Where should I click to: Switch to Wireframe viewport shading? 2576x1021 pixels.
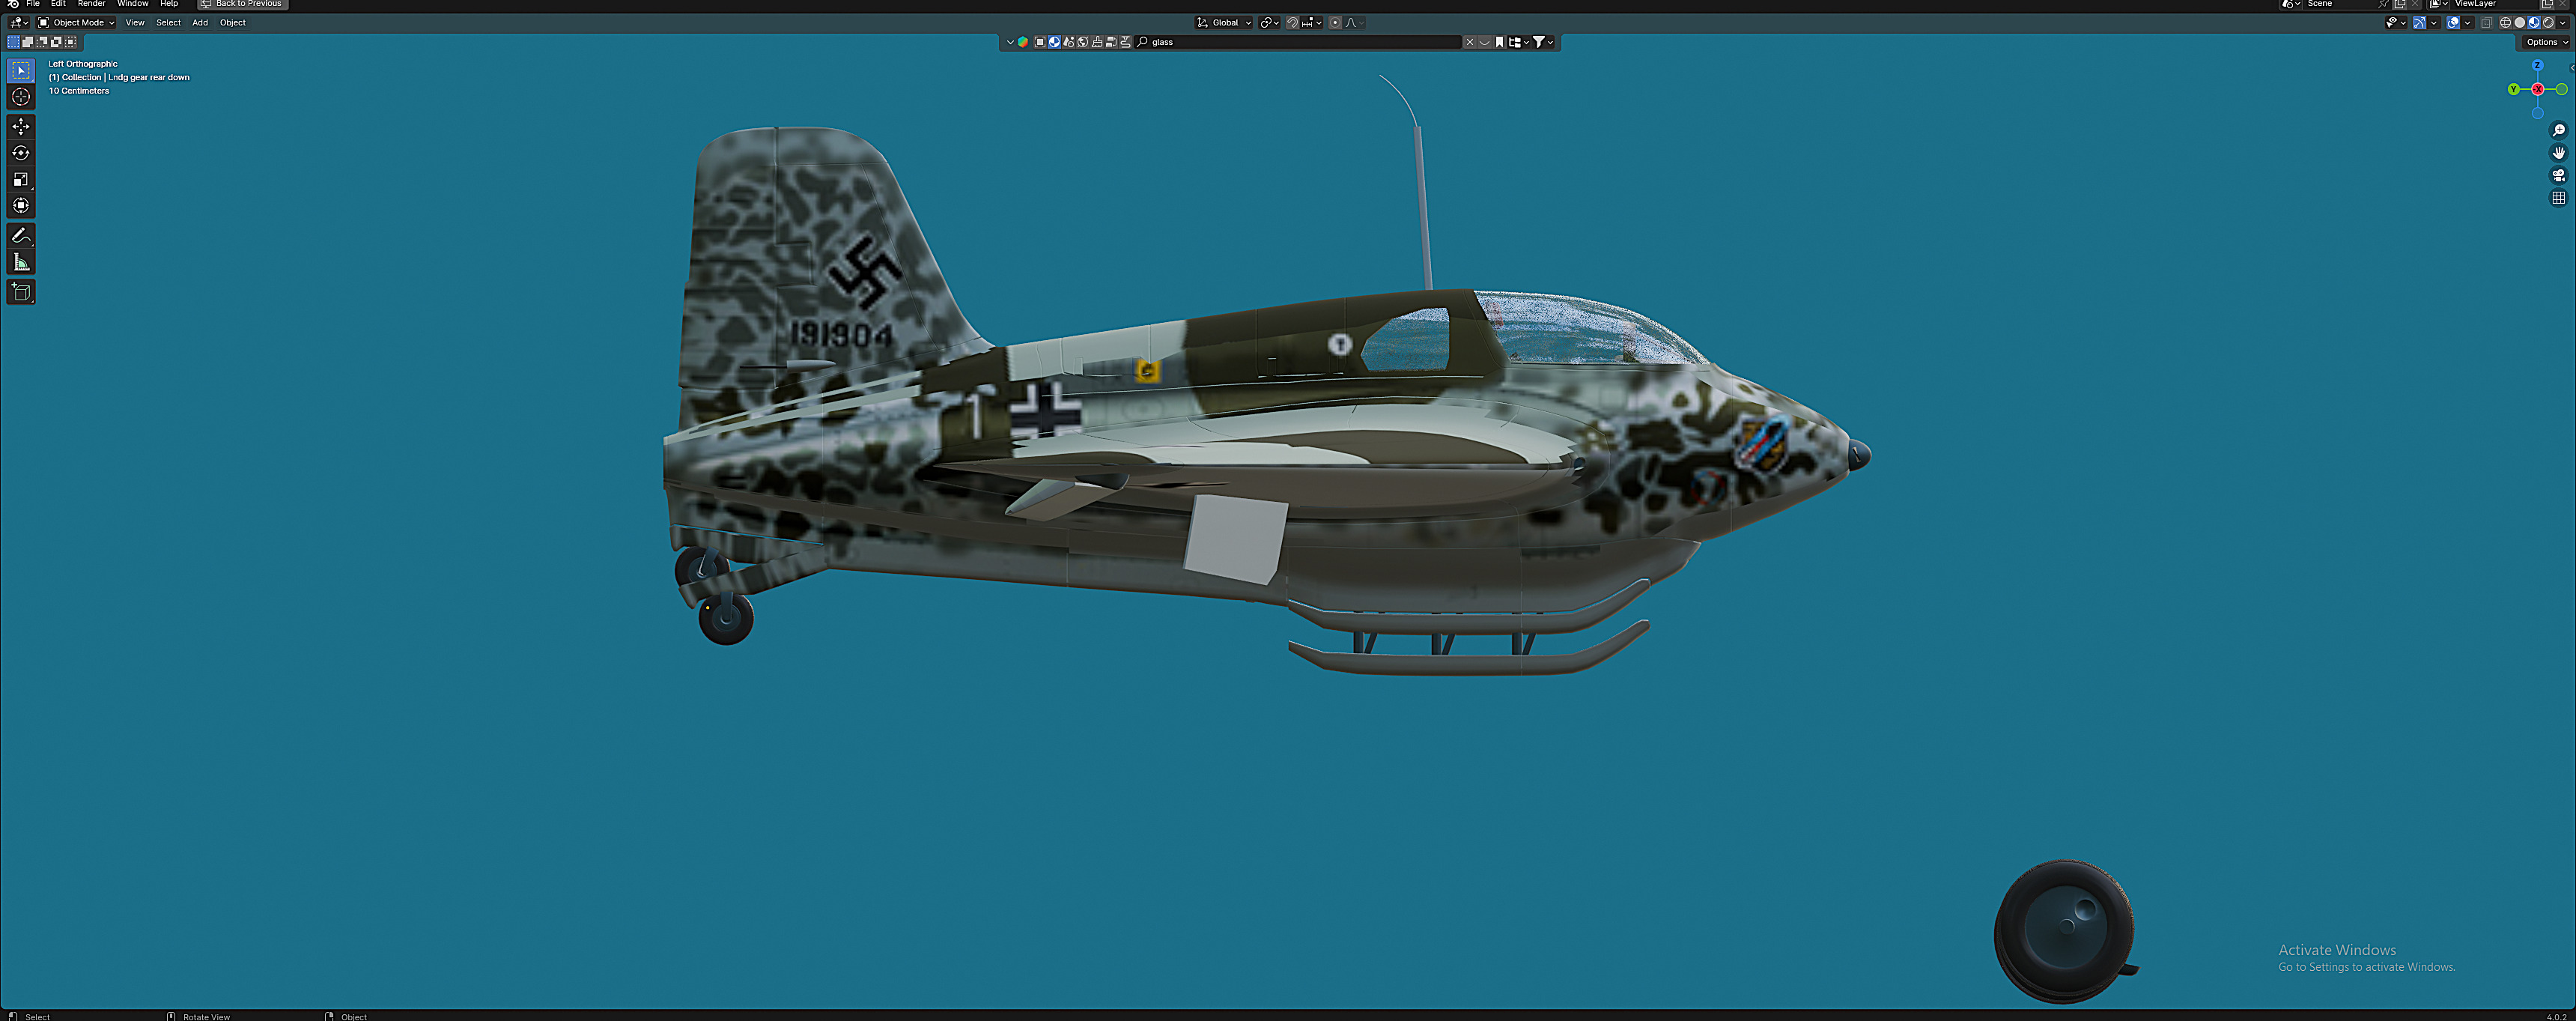point(2506,22)
